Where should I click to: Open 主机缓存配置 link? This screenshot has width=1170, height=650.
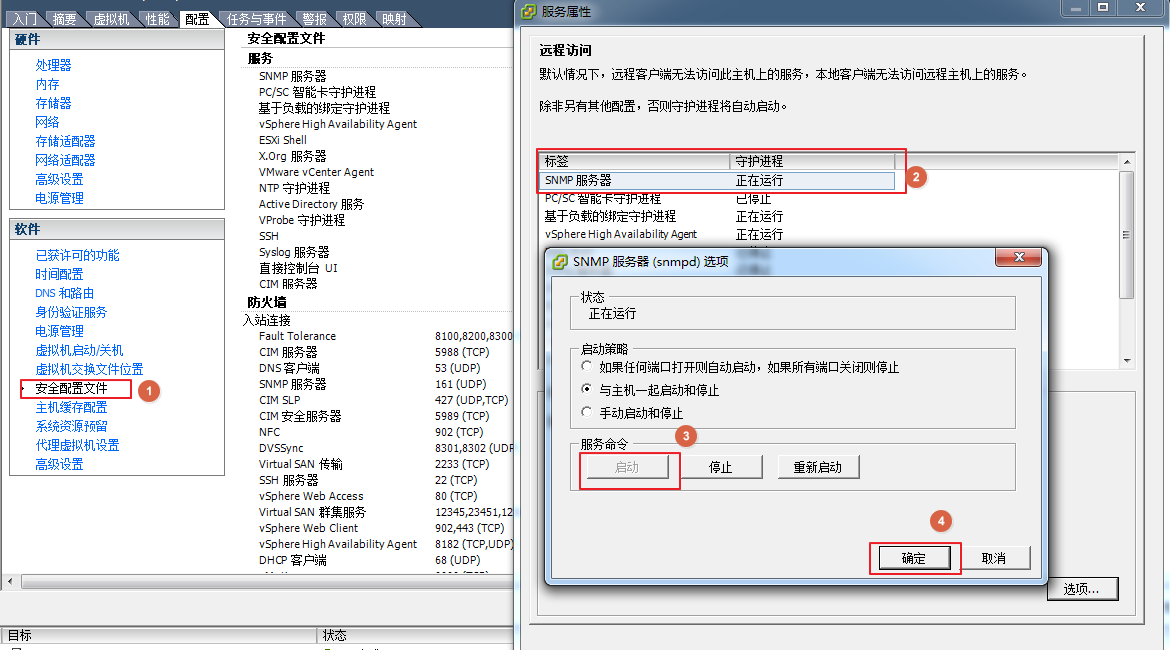click(x=72, y=407)
